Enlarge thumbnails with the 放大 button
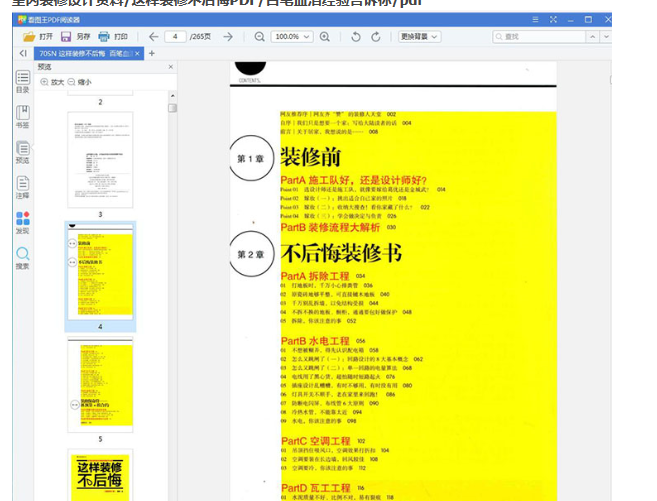The height and width of the screenshot is (501, 657). pos(52,82)
